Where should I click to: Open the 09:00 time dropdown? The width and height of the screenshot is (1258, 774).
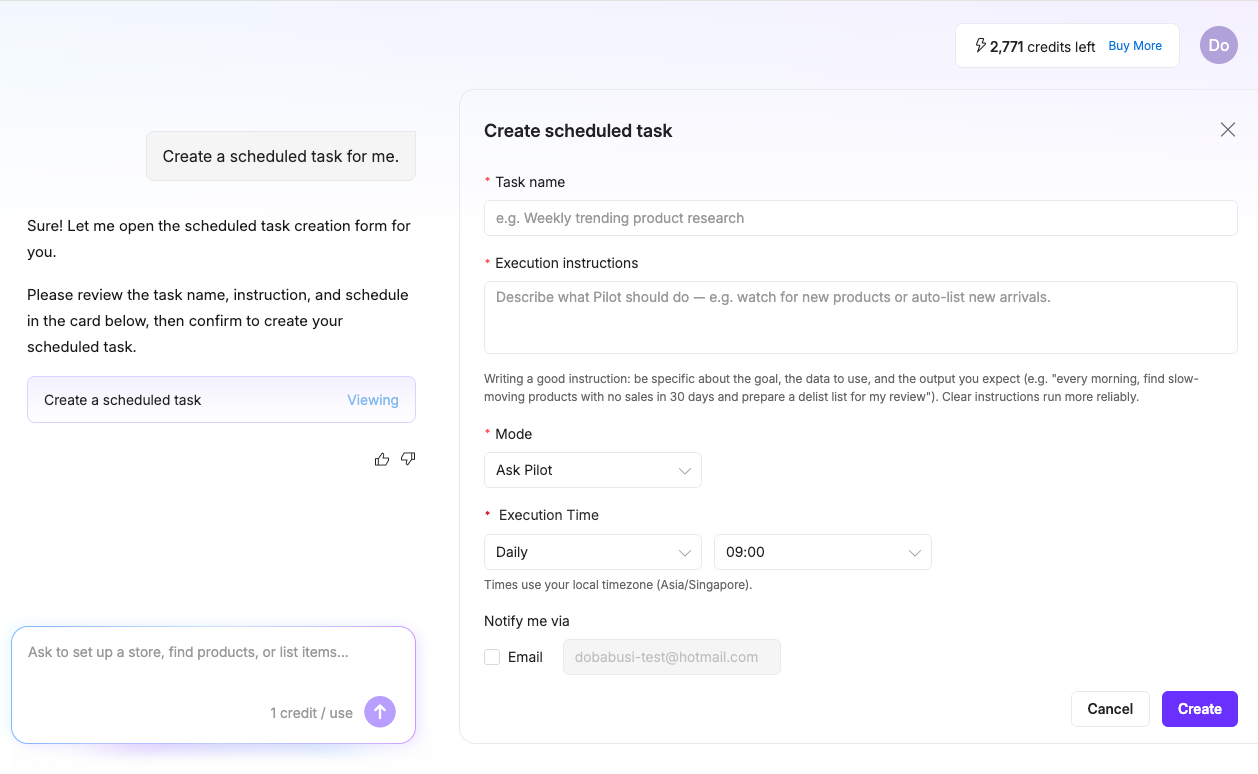(x=823, y=552)
